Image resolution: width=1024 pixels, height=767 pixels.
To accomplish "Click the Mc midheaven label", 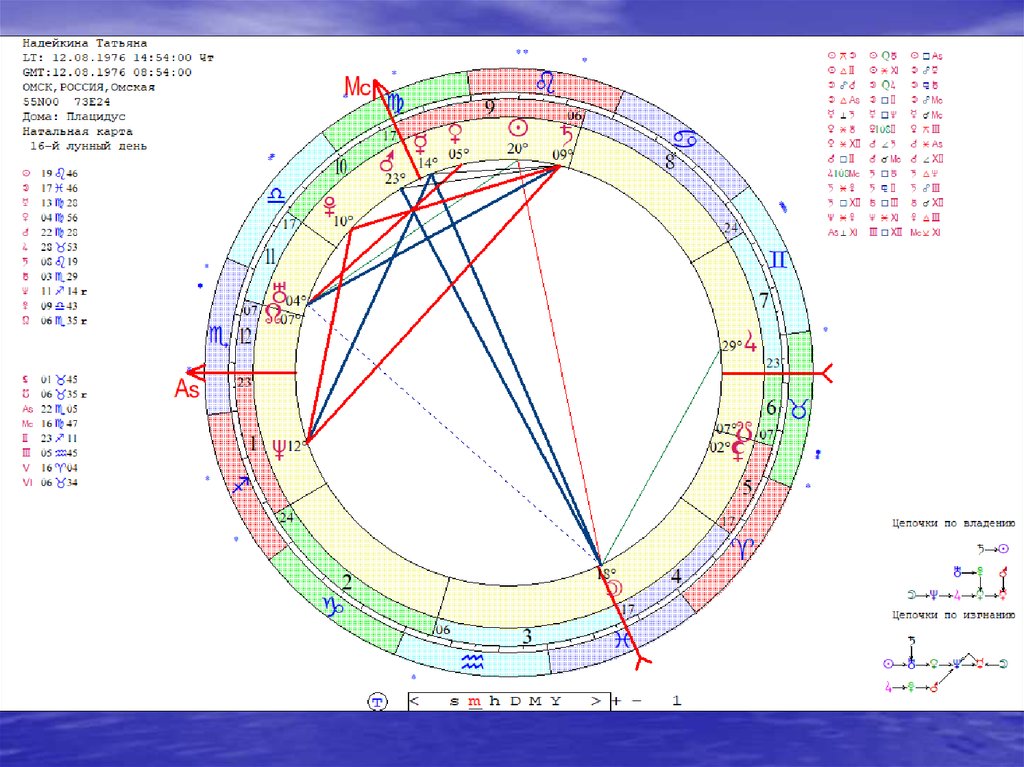I will [359, 88].
